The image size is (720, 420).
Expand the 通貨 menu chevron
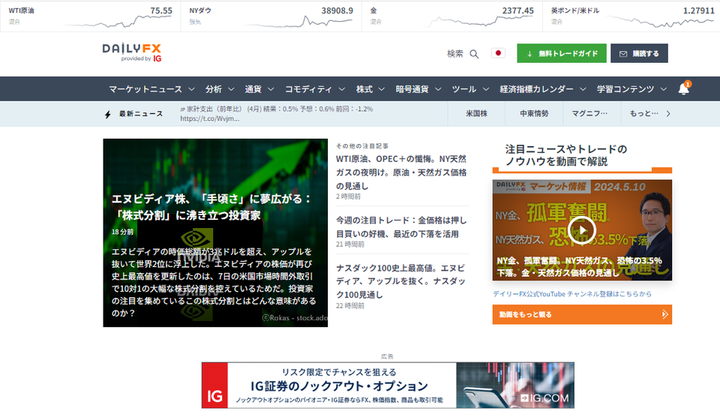(270, 89)
